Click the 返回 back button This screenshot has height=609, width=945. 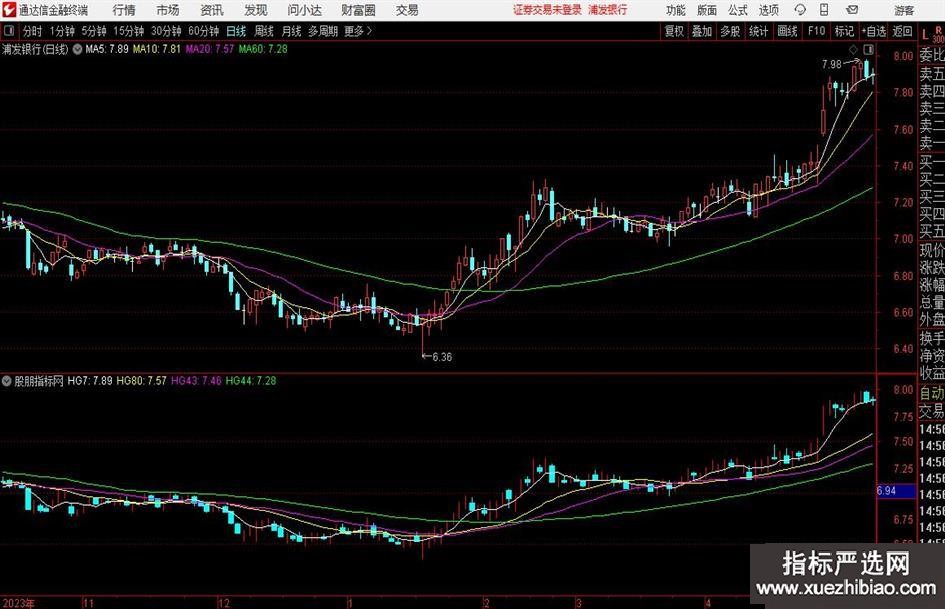point(902,31)
